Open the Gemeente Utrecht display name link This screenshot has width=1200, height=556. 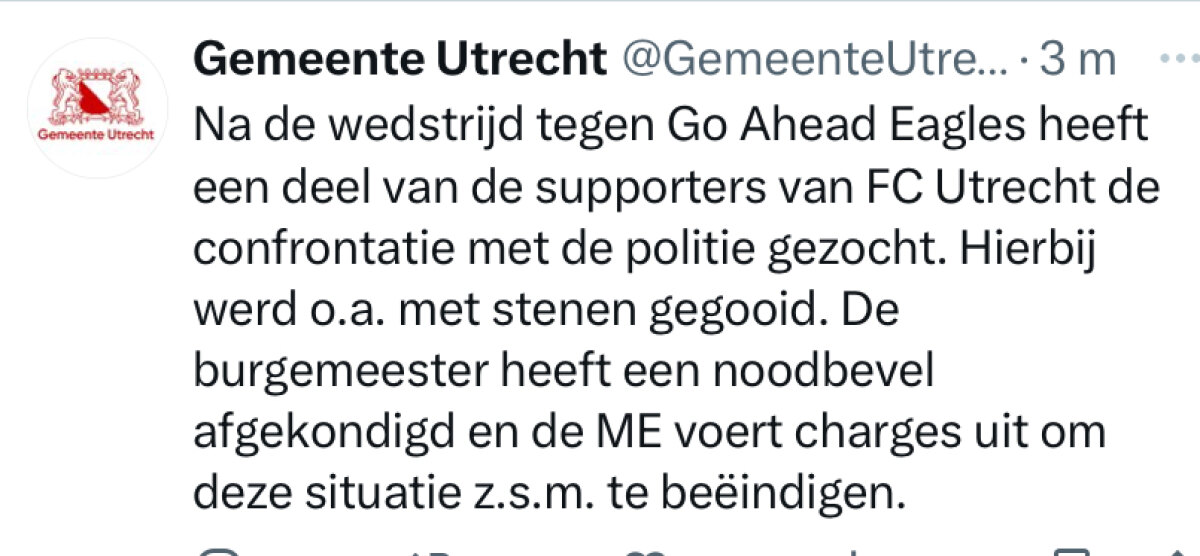pyautogui.click(x=399, y=60)
